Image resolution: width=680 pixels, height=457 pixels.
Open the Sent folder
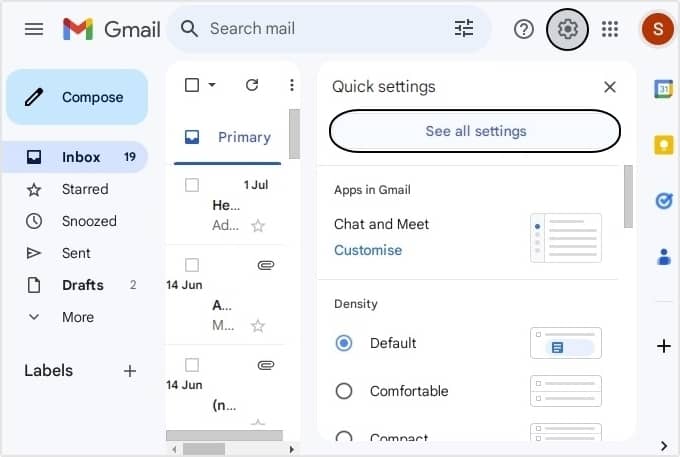point(76,253)
